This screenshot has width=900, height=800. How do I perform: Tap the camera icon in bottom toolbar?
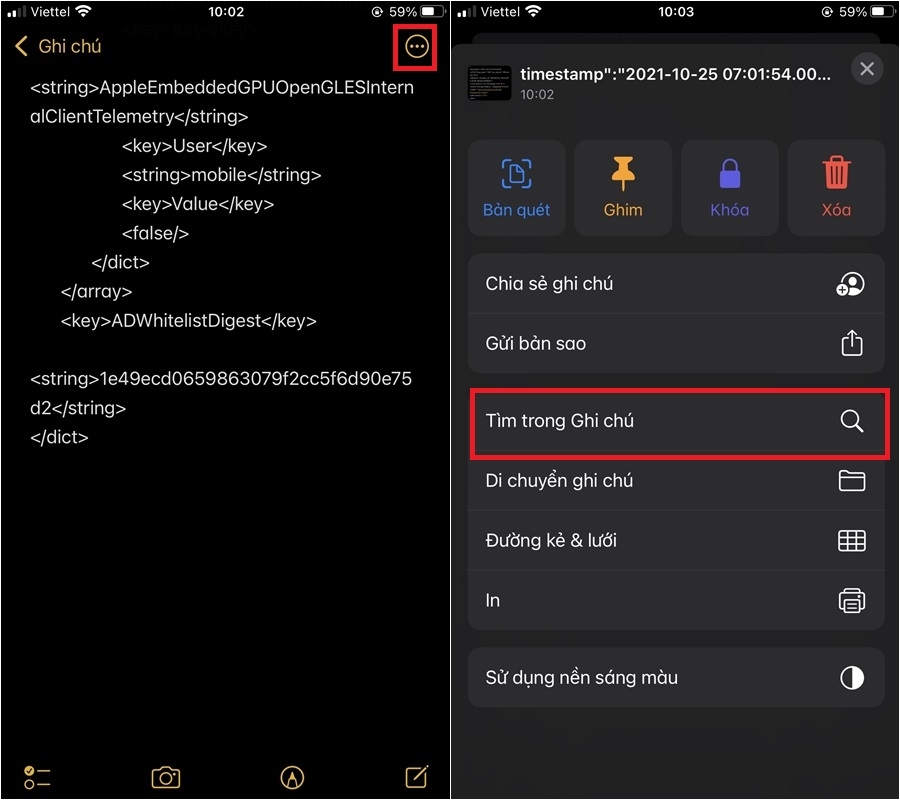(x=166, y=778)
